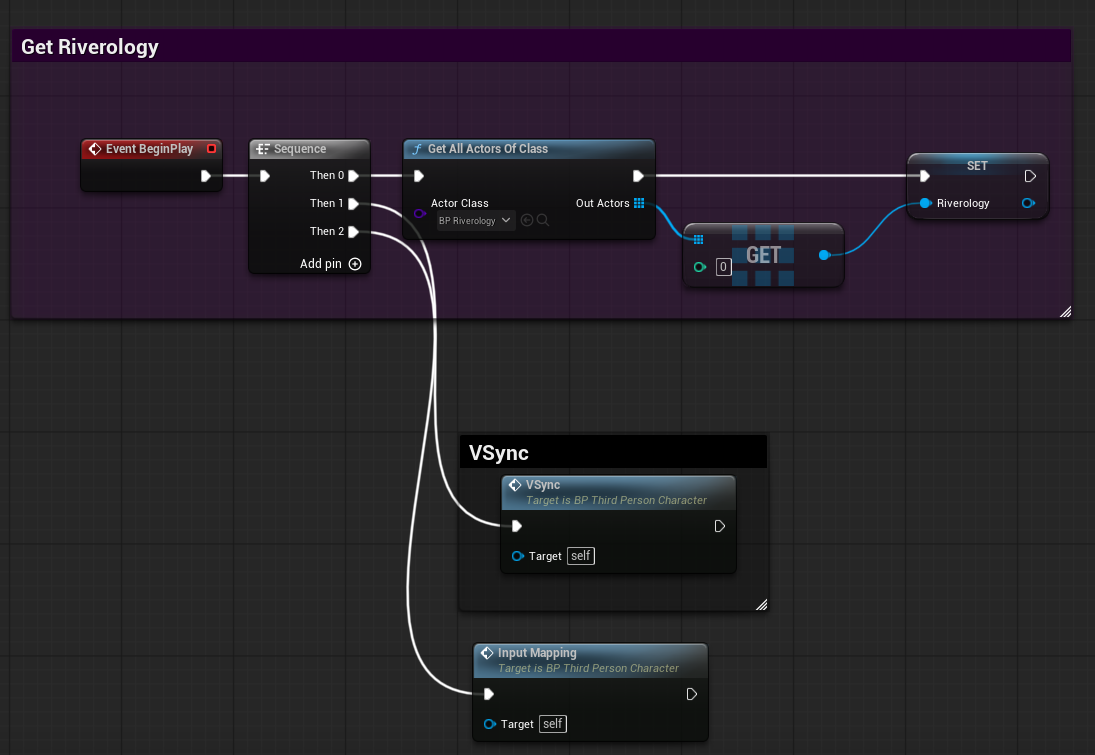The width and height of the screenshot is (1095, 755).
Task: Click the array input grid pin on GET node
Action: tap(697, 239)
